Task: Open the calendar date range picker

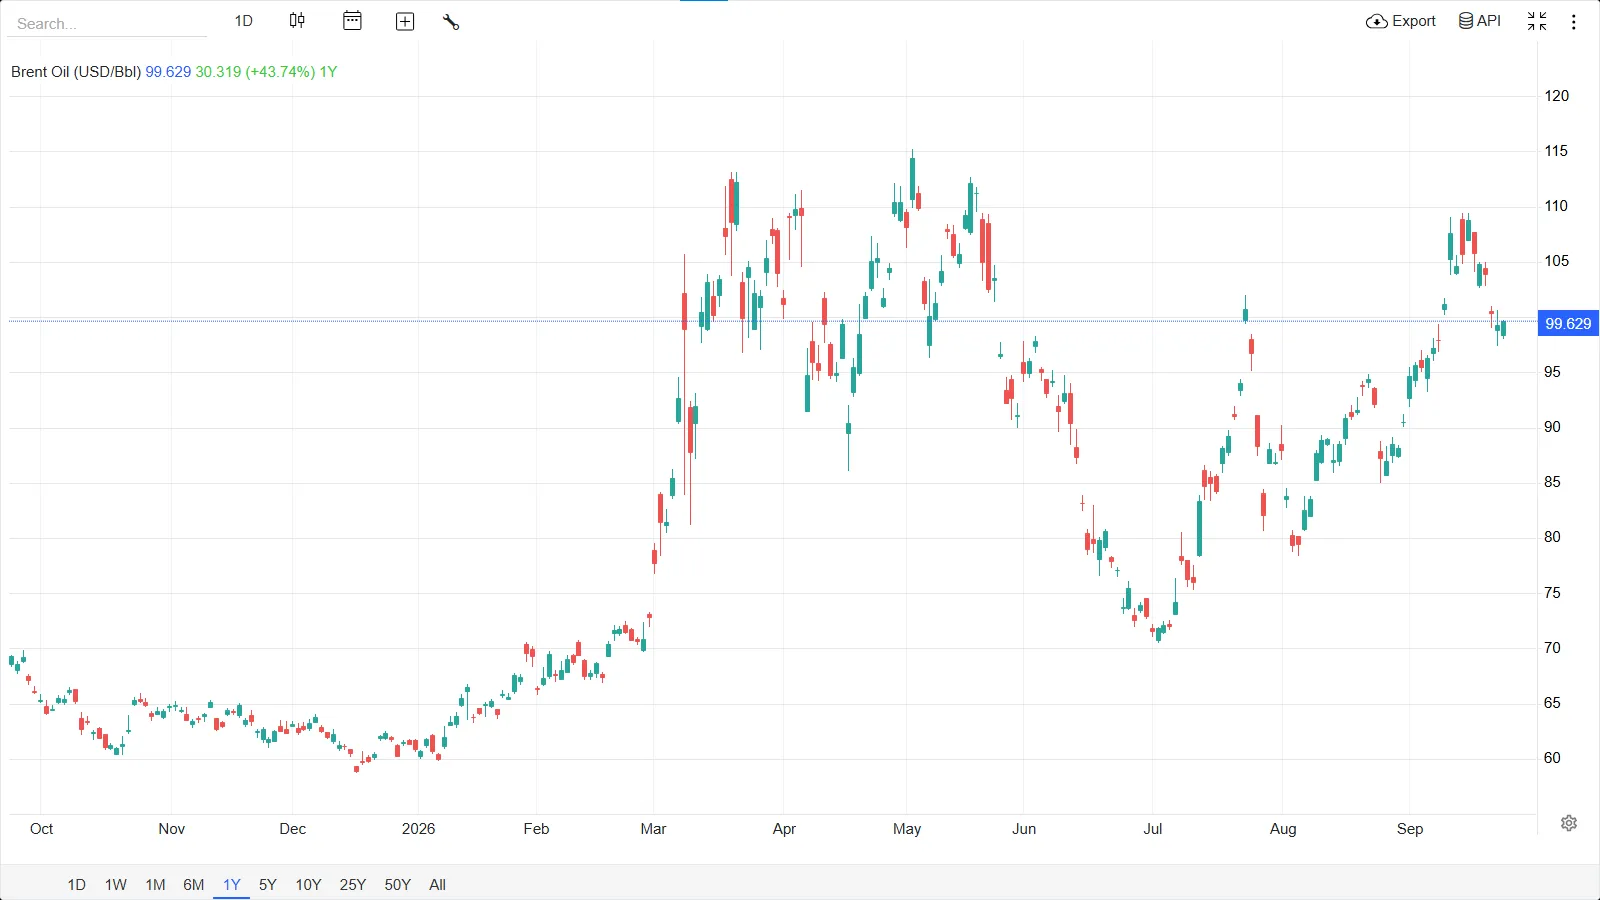Action: 352,21
